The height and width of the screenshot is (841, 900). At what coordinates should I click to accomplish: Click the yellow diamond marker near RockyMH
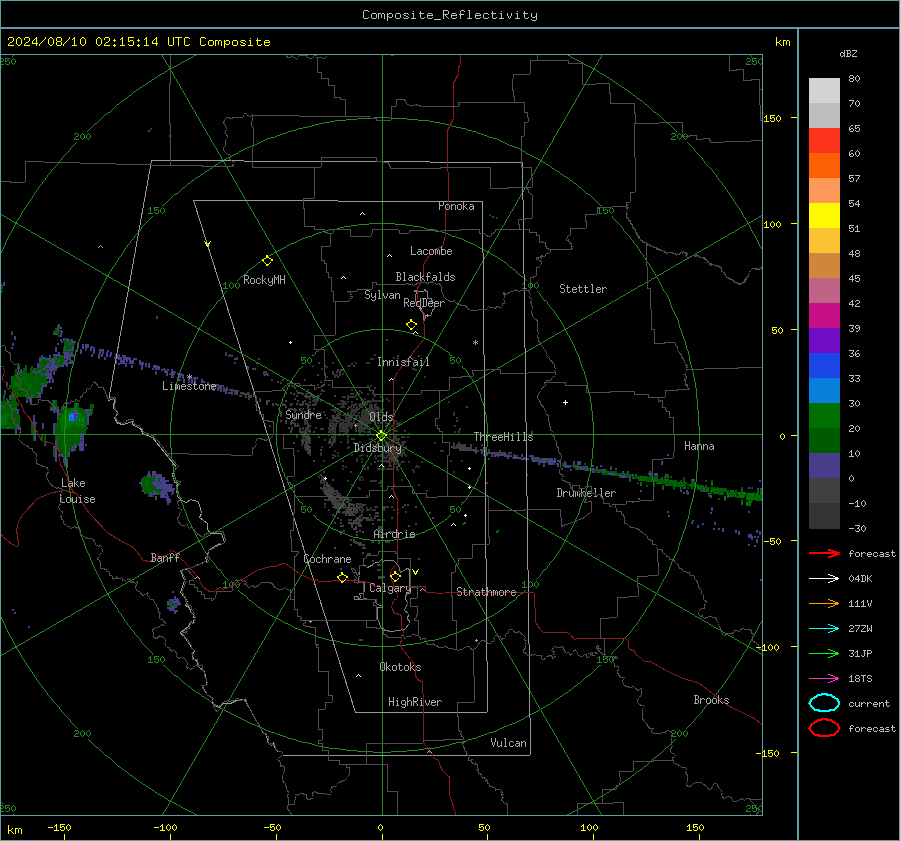(267, 261)
